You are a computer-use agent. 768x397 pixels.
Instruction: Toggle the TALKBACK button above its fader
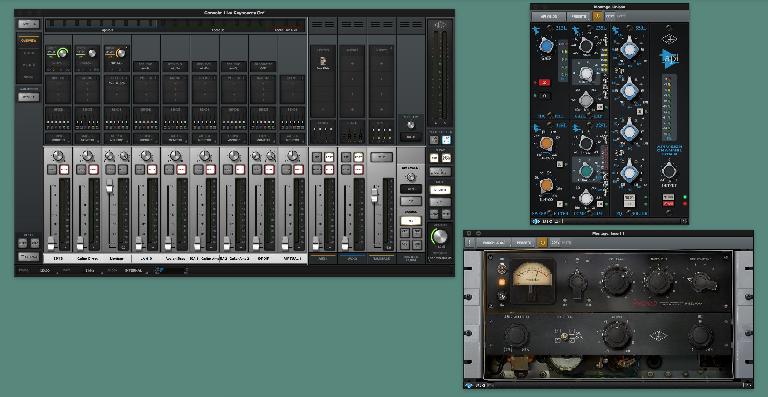point(382,157)
